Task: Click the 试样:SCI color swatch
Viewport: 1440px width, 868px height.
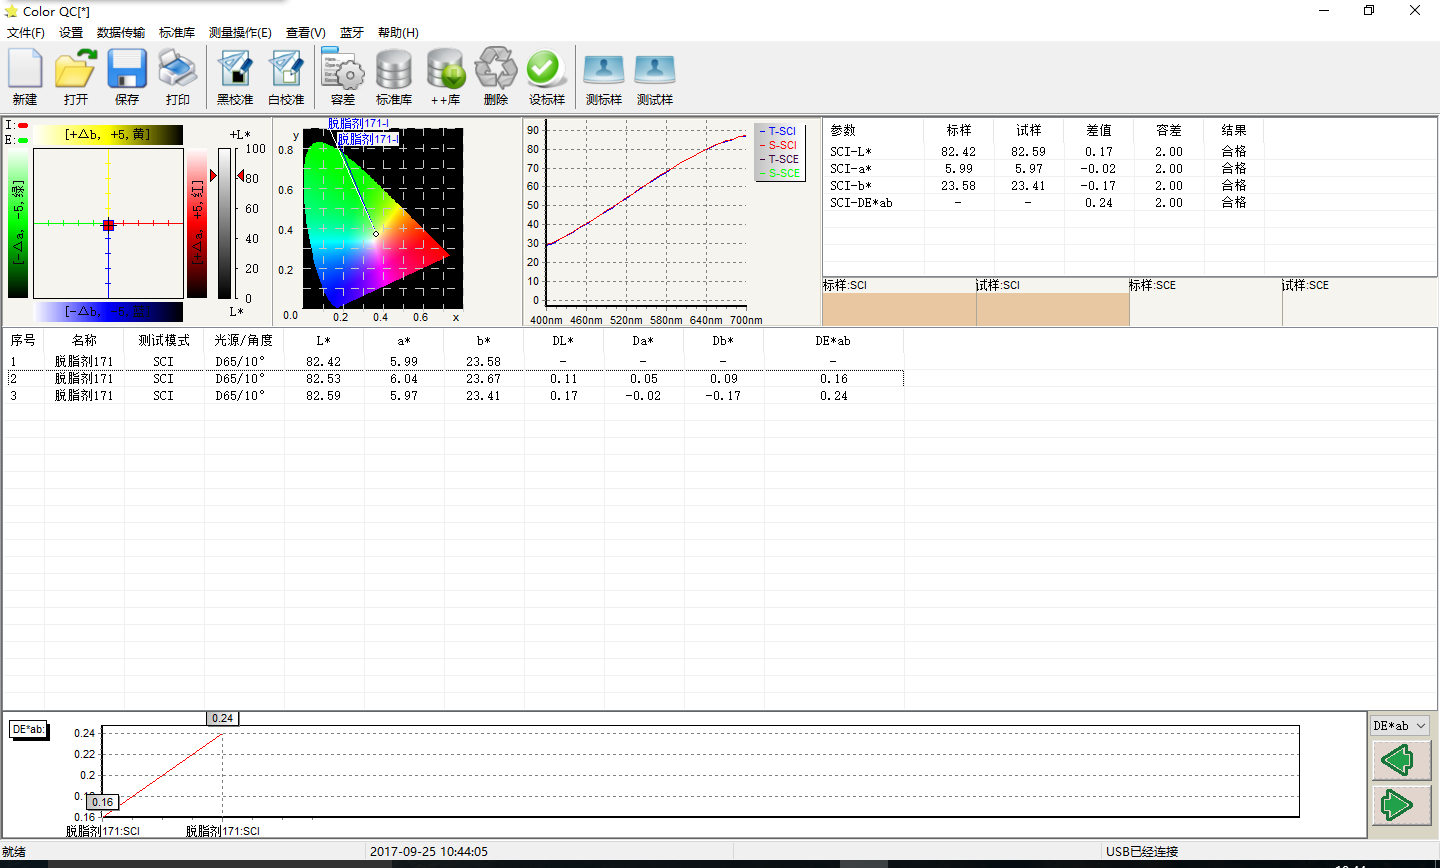Action: pos(1053,309)
